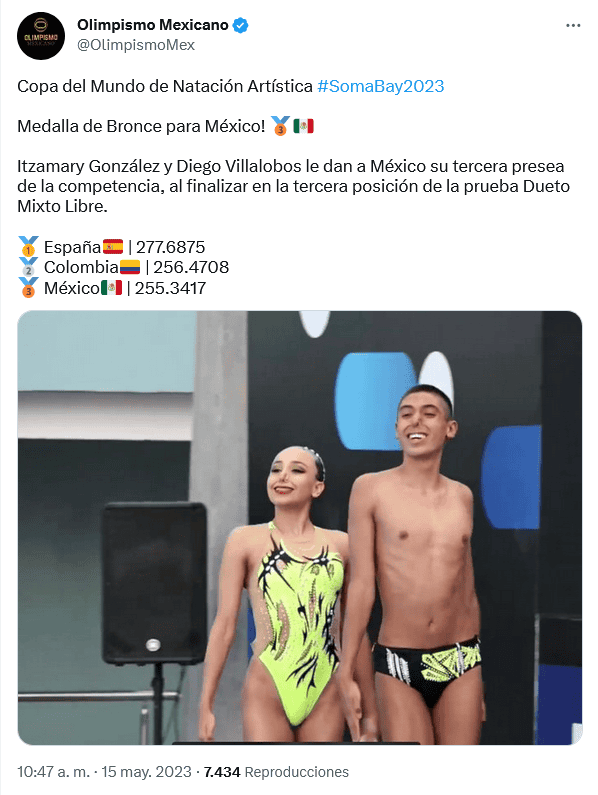This screenshot has height=795, width=598.
Task: Click the bronze medal after Medalla de Bronce
Action: pyautogui.click(x=280, y=126)
